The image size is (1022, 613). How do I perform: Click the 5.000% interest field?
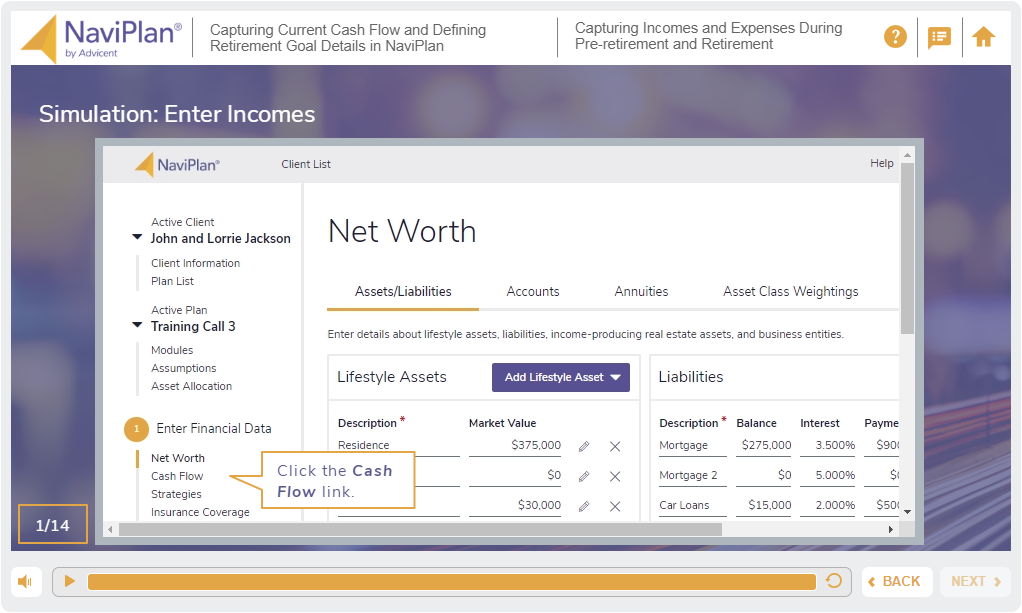tap(827, 475)
